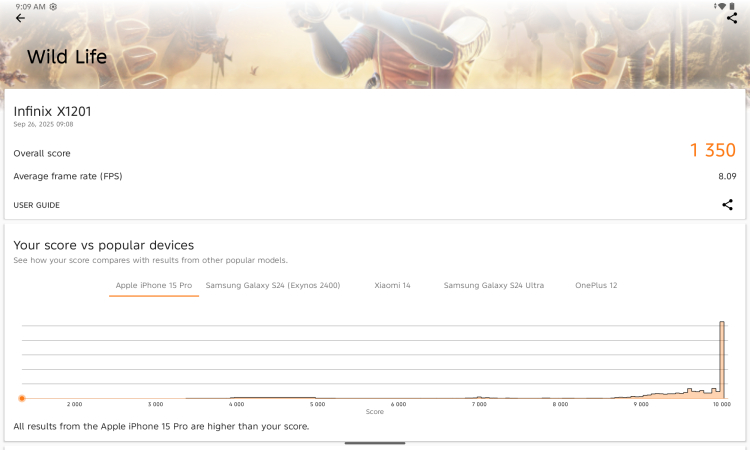Select the Apple iPhone 15 Pro tab

[x=154, y=285]
